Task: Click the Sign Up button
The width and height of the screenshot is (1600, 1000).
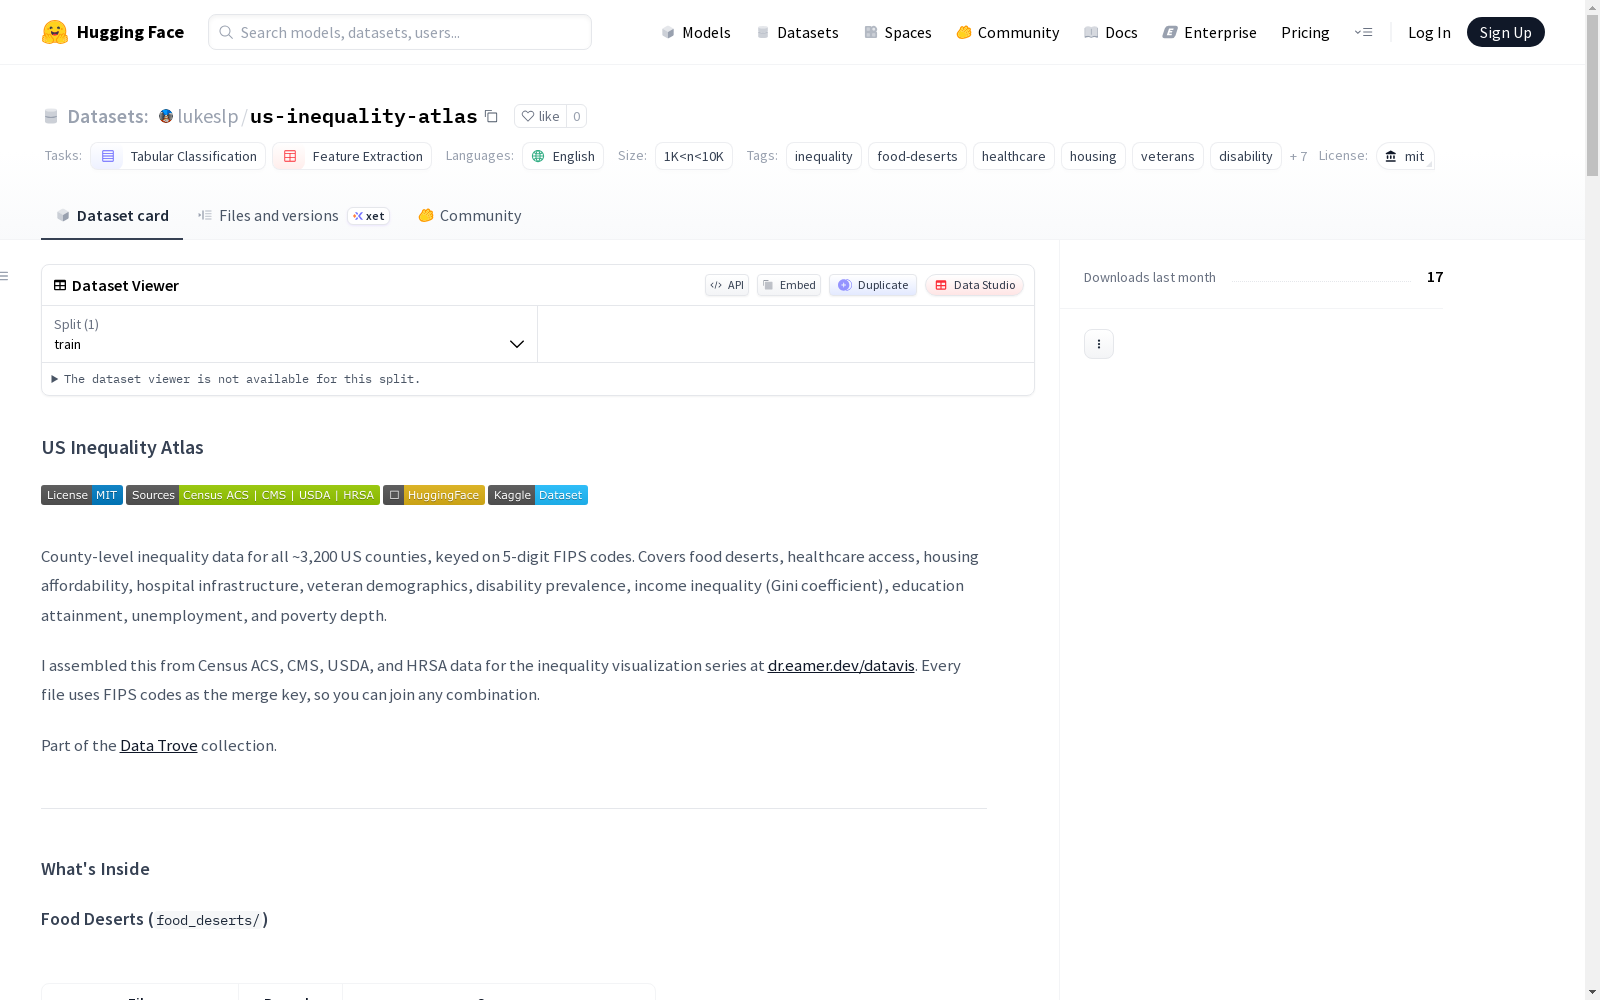Action: point(1505,32)
